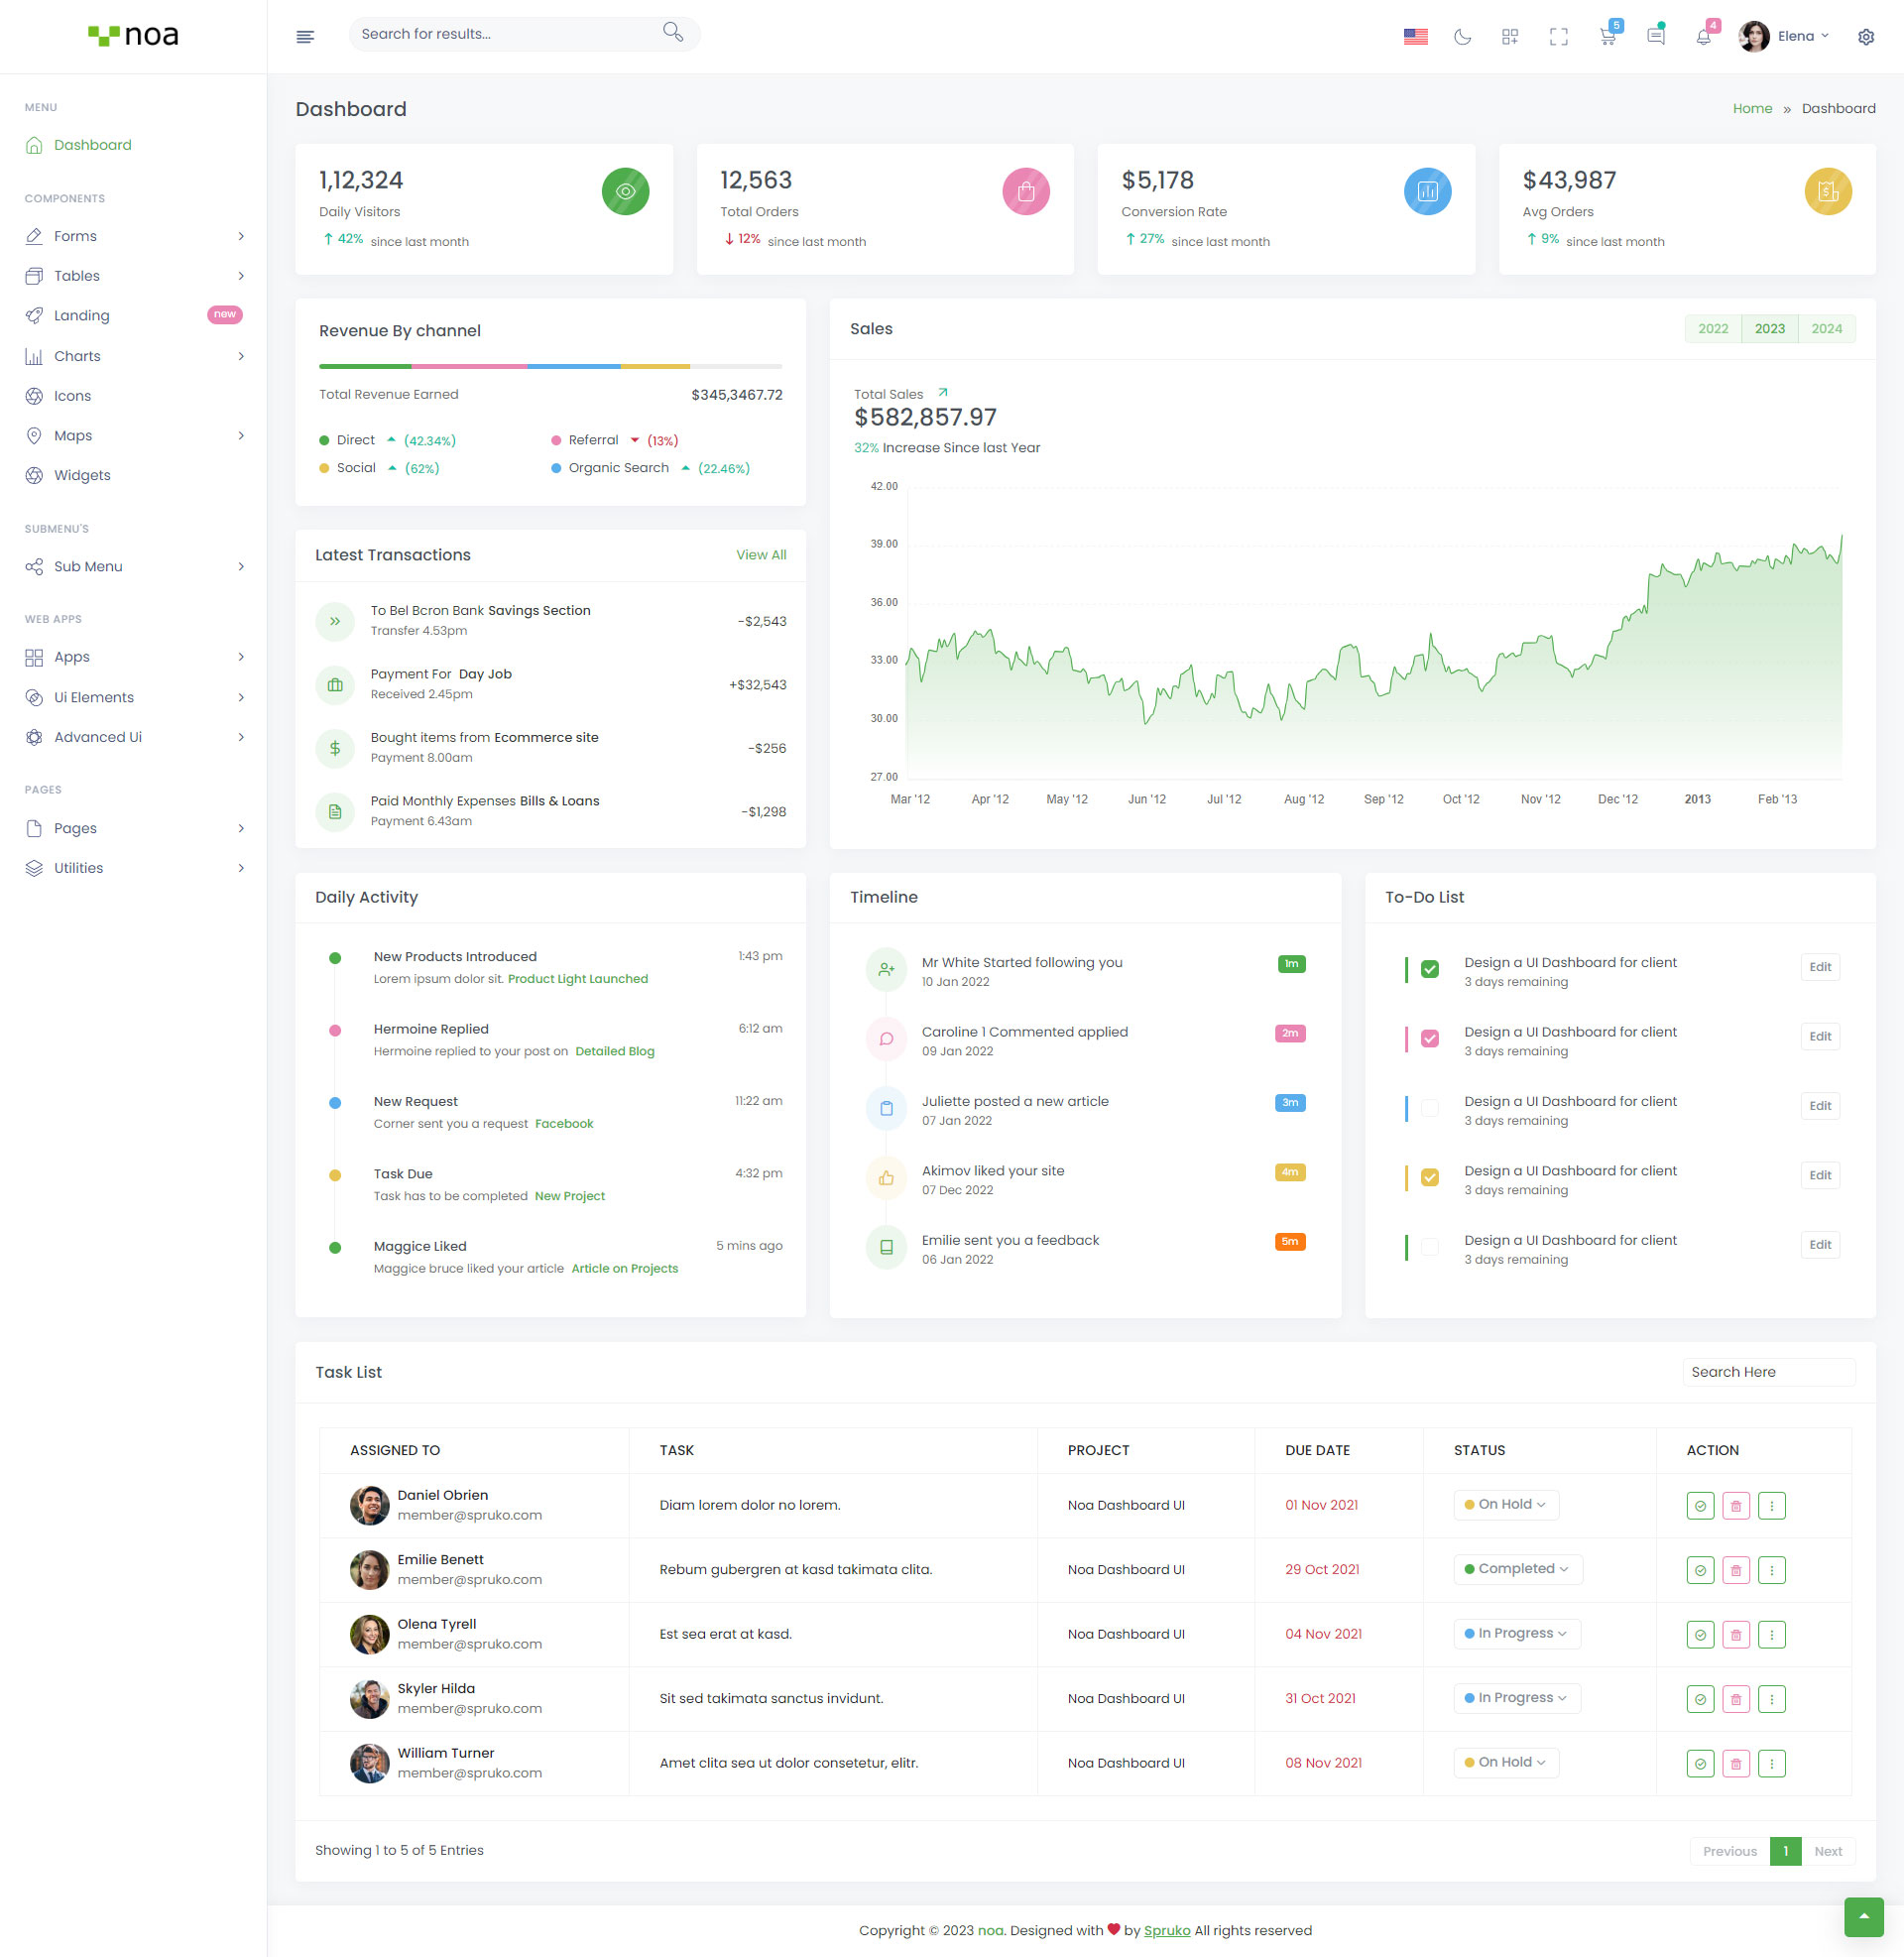Toggle the yellow fourth to-do checkbox
The width and height of the screenshot is (1904, 1957).
(x=1430, y=1176)
